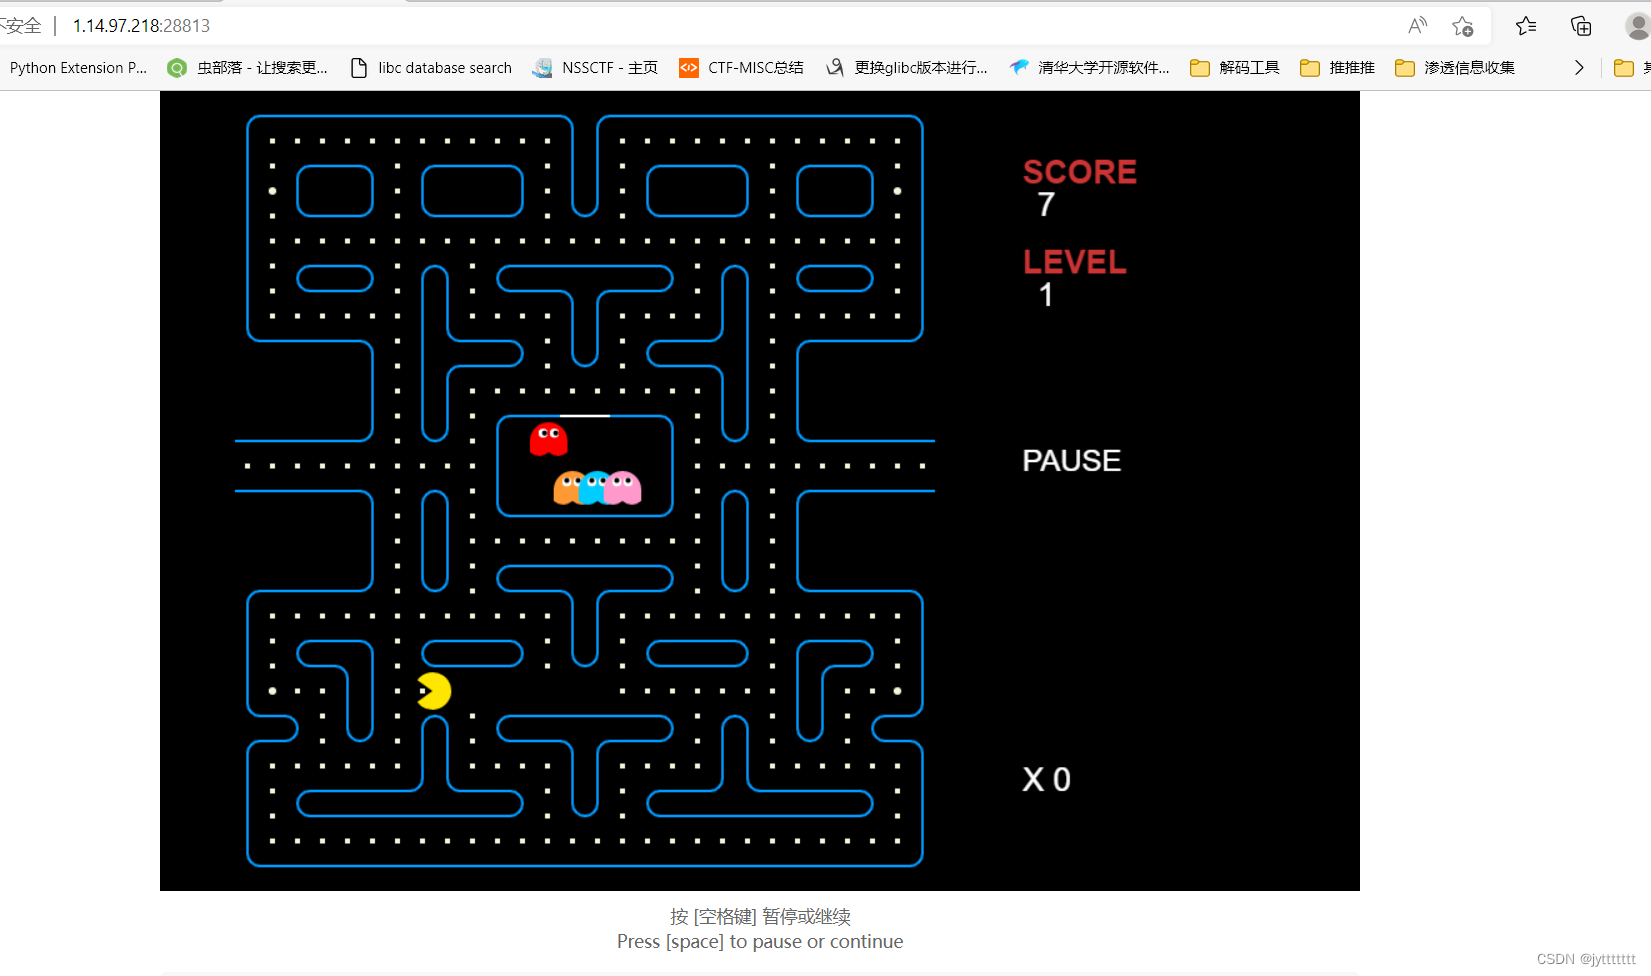Click the level value 1
Viewport: 1651px width, 976px height.
pyautogui.click(x=1046, y=295)
